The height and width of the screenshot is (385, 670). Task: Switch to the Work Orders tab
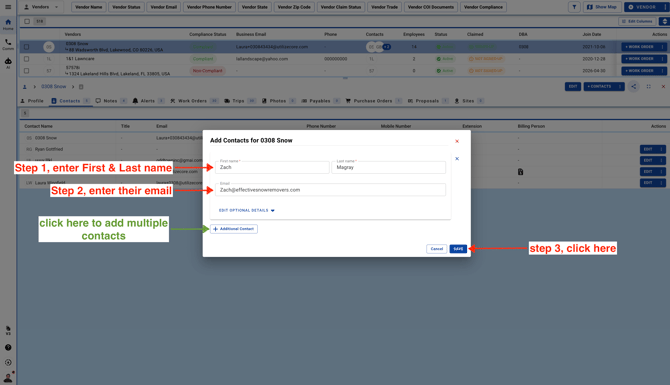click(x=194, y=101)
